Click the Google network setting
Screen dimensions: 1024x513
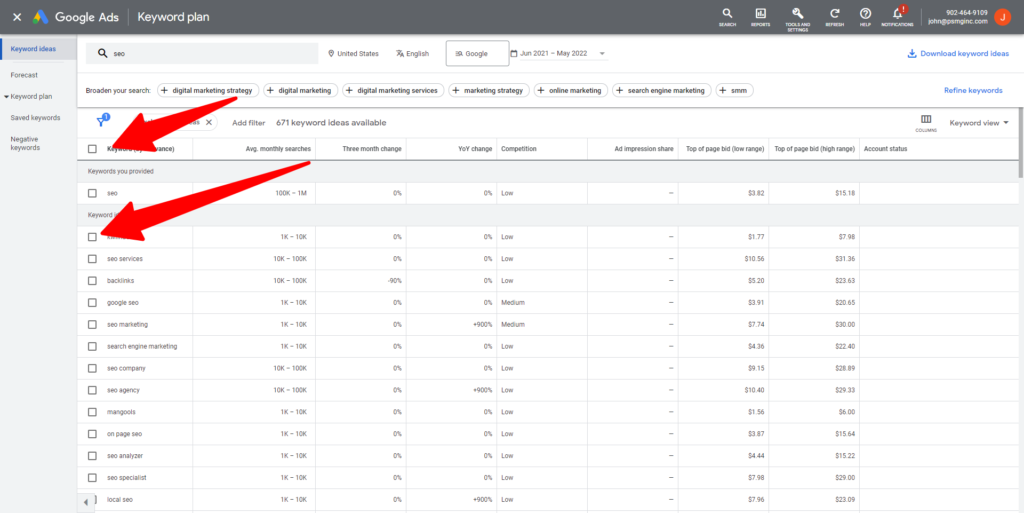point(477,54)
